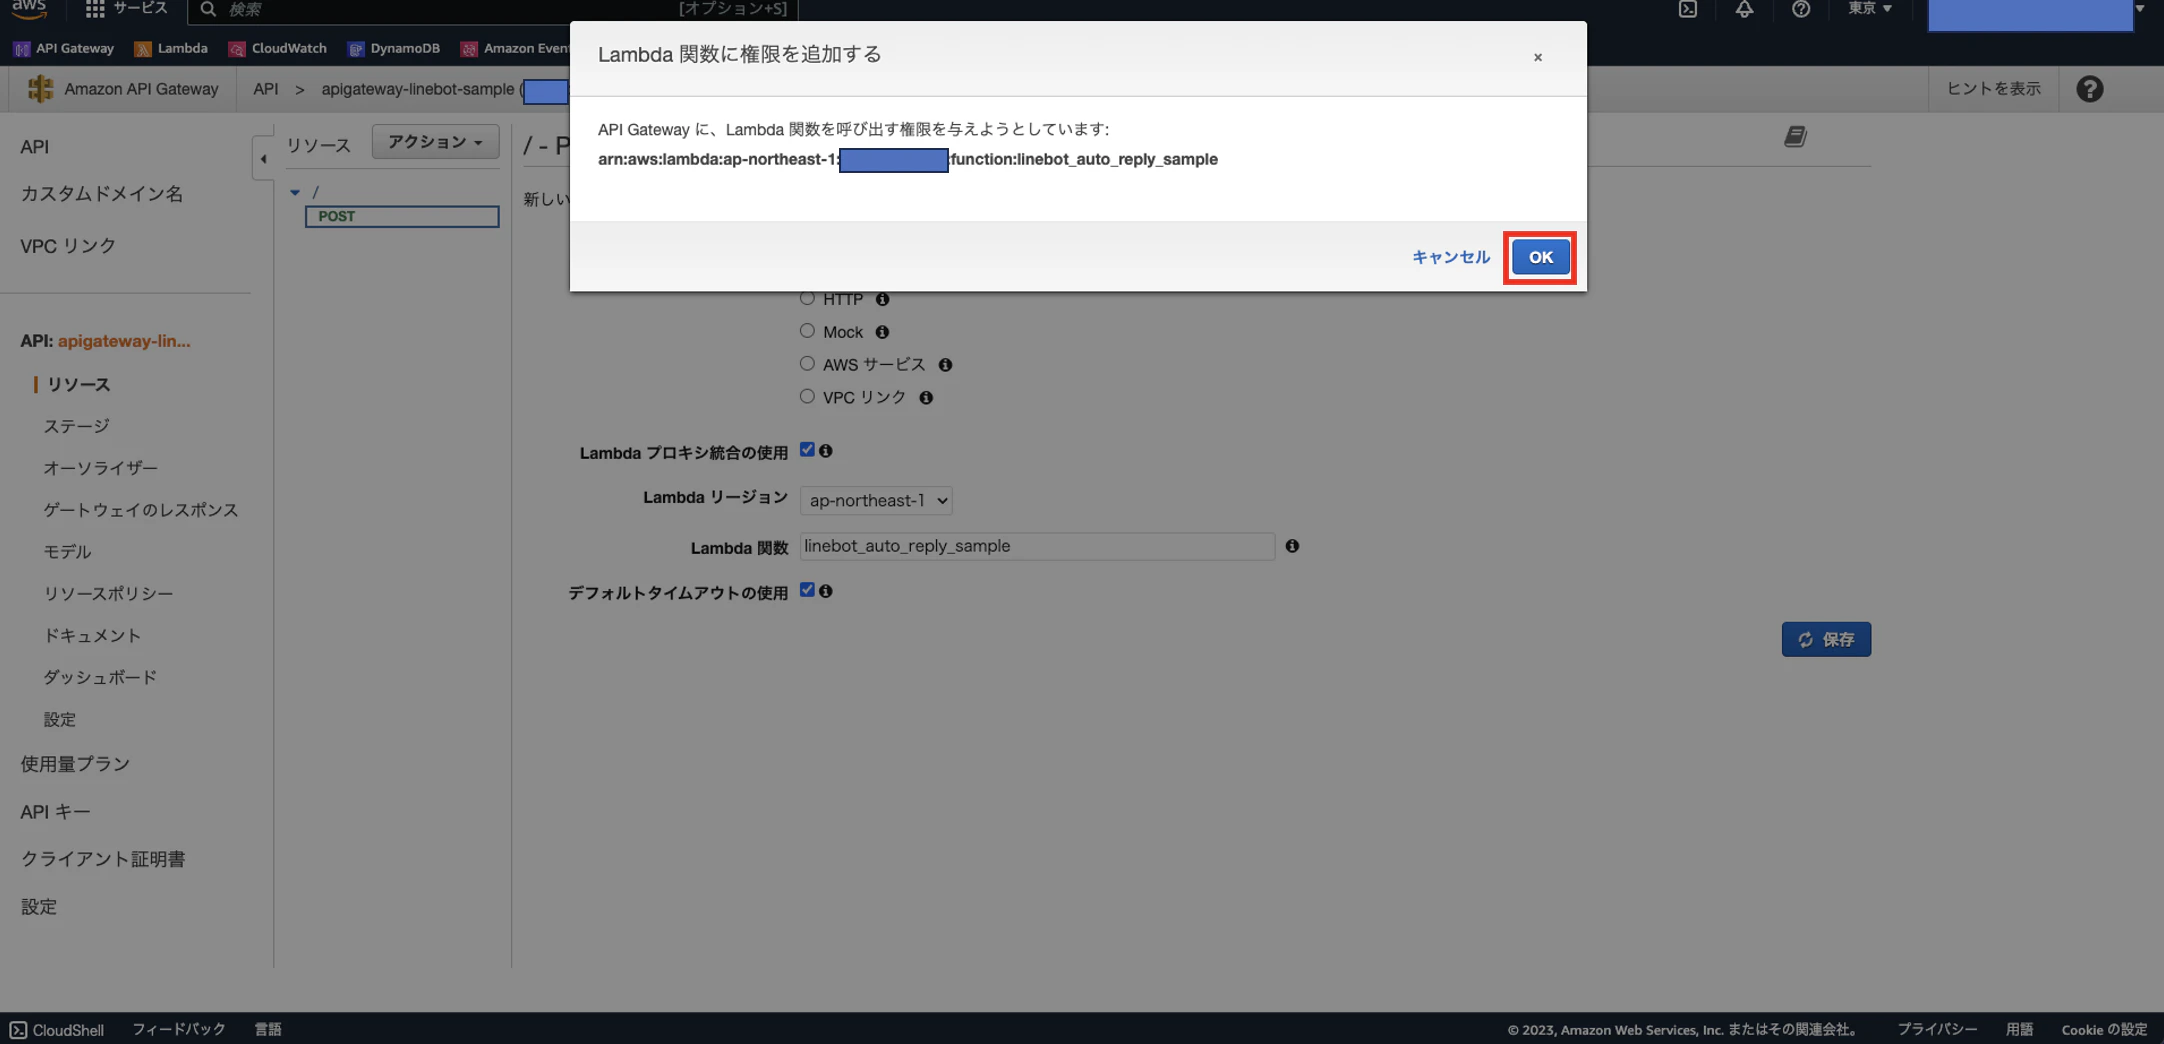Close the Lambda permission dialog with ×

(x=1537, y=57)
